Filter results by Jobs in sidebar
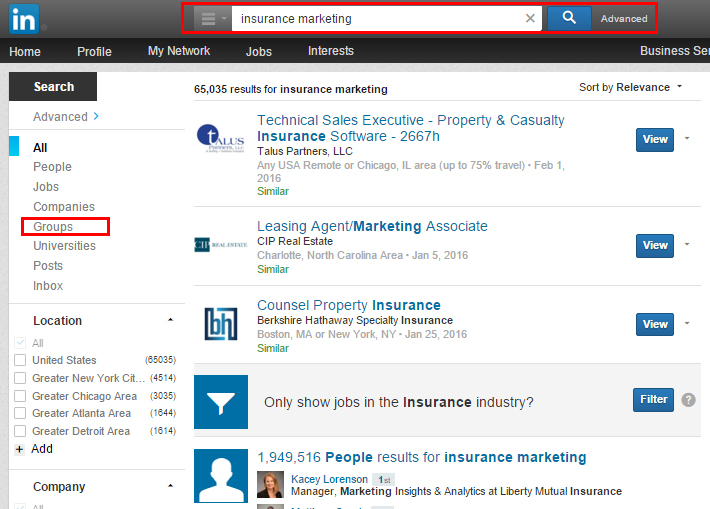This screenshot has width=710, height=509. pyautogui.click(x=46, y=187)
